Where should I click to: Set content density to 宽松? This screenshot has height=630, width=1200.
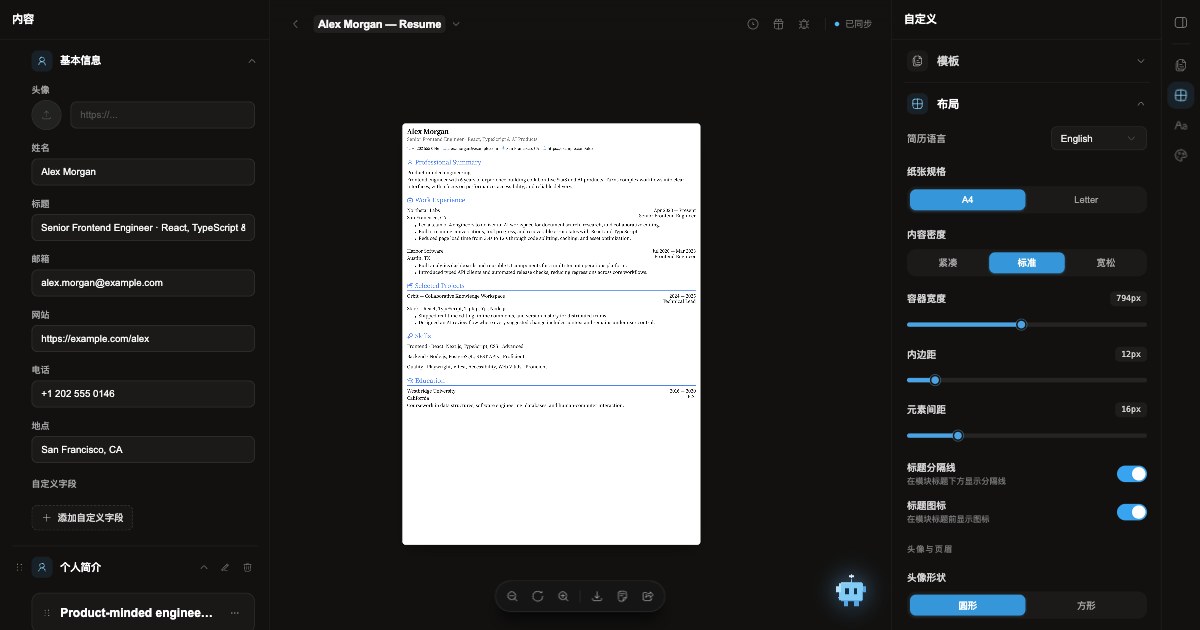(1105, 263)
